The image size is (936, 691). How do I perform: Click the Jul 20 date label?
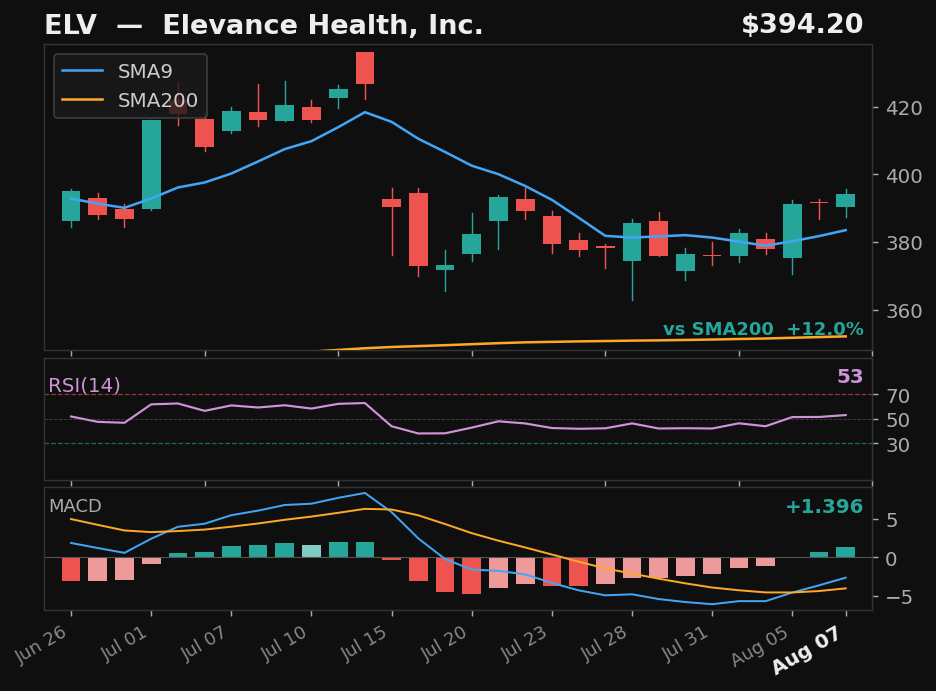pyautogui.click(x=444, y=643)
